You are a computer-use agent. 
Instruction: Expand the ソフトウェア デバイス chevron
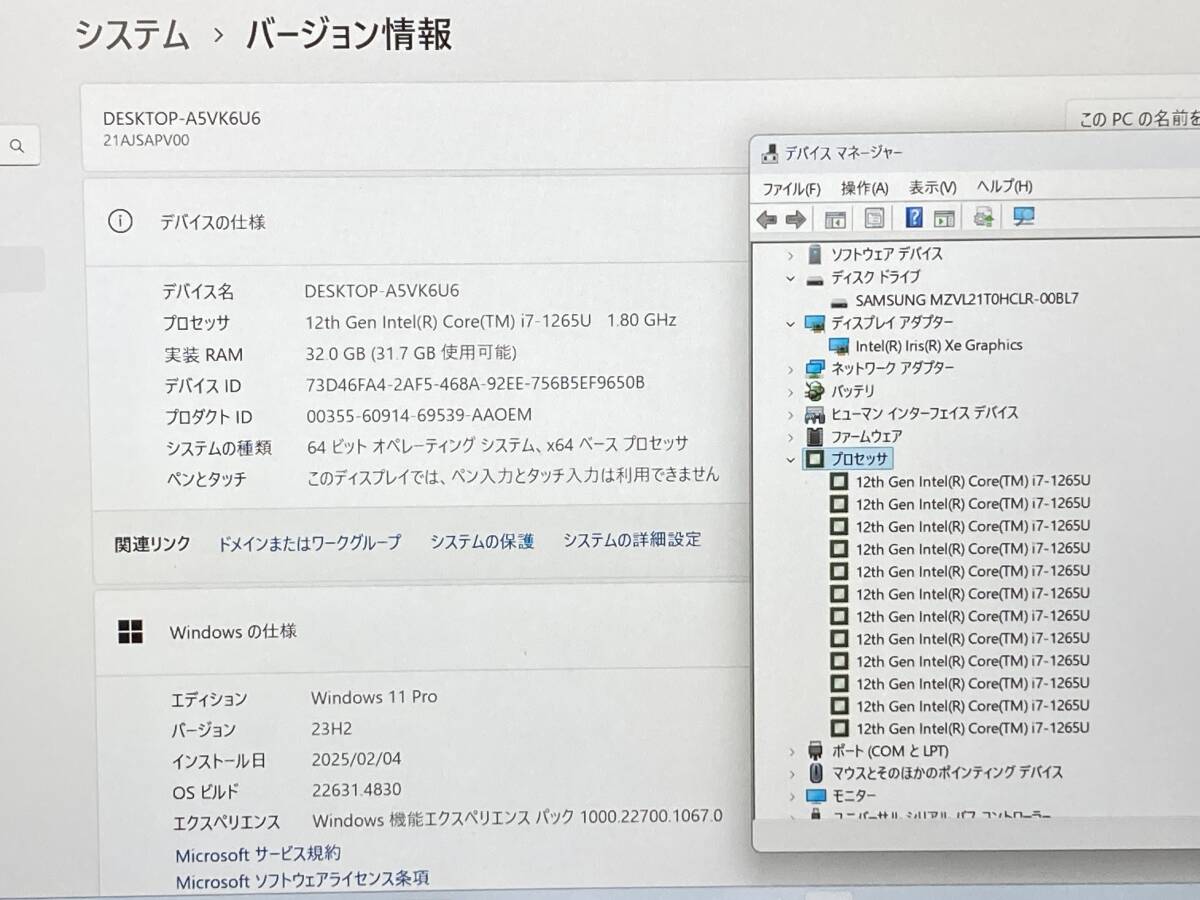coord(790,254)
